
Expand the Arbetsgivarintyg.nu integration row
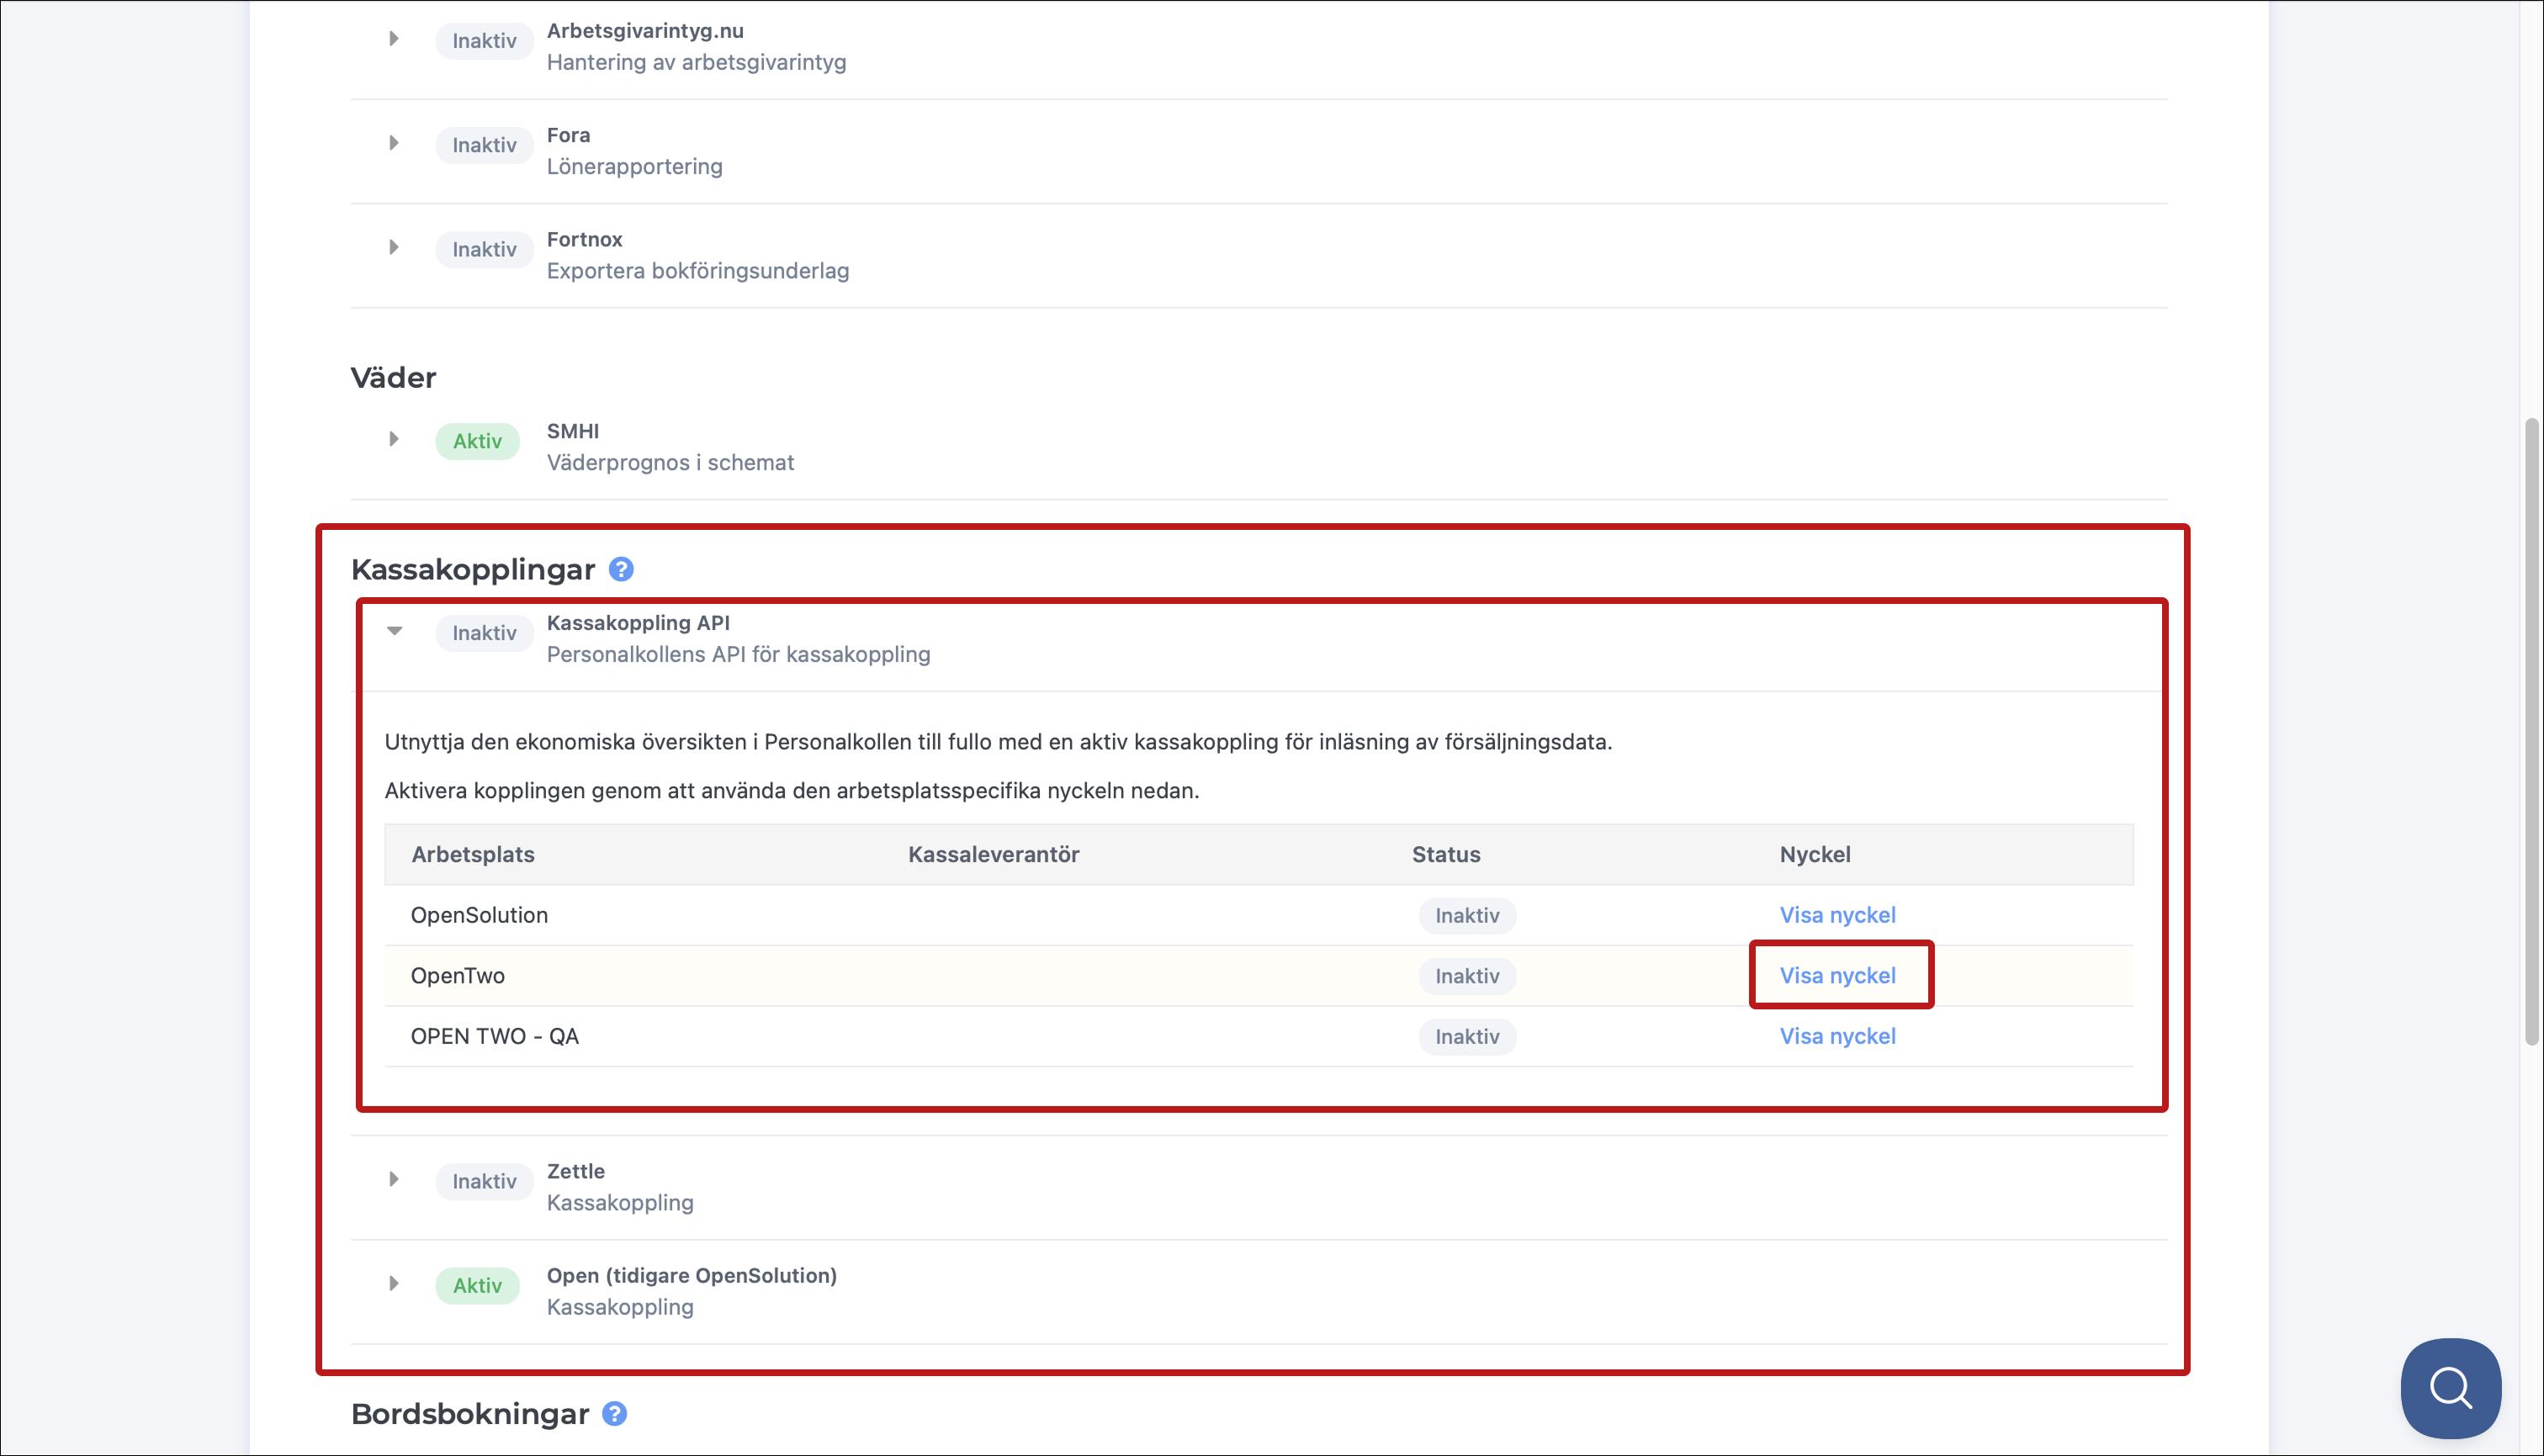point(394,39)
